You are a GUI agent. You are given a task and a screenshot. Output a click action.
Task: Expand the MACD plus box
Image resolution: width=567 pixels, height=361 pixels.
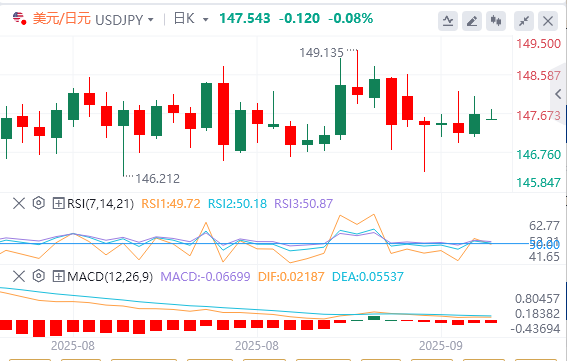pyautogui.click(x=58, y=277)
